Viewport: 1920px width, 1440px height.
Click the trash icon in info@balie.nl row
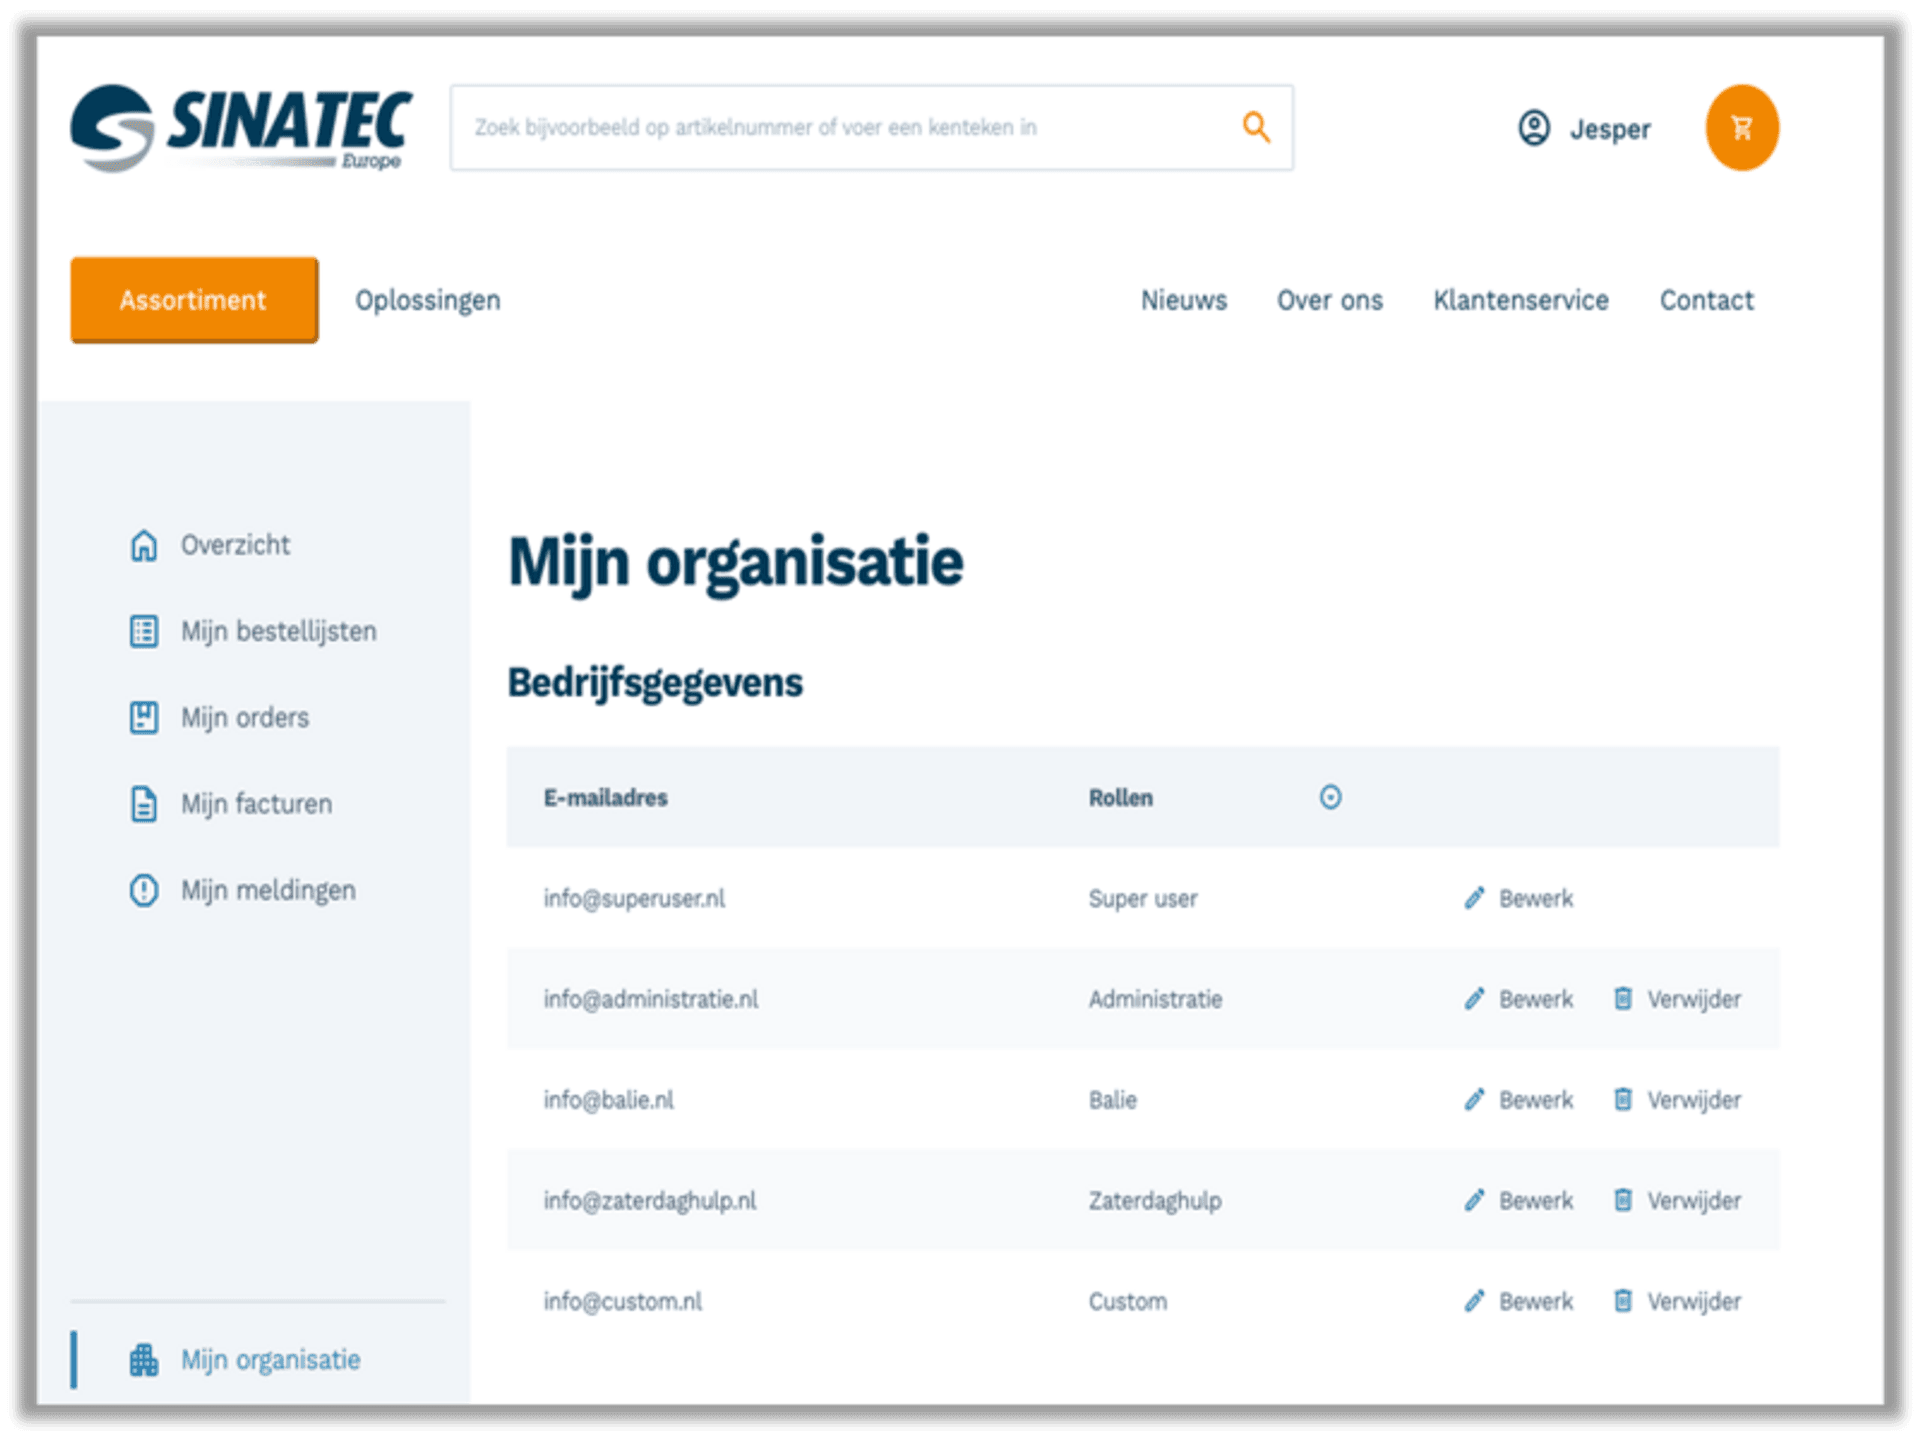coord(1623,1100)
